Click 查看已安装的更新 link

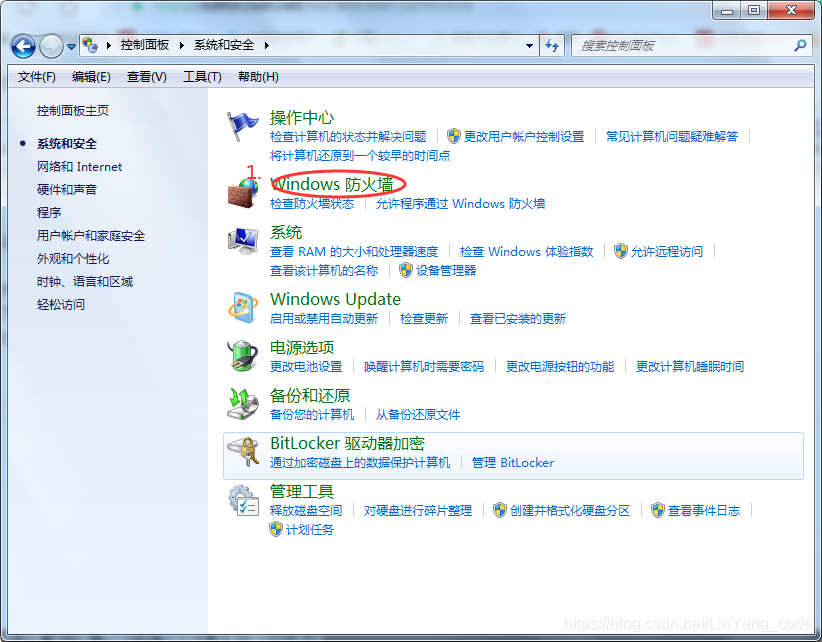(x=518, y=319)
